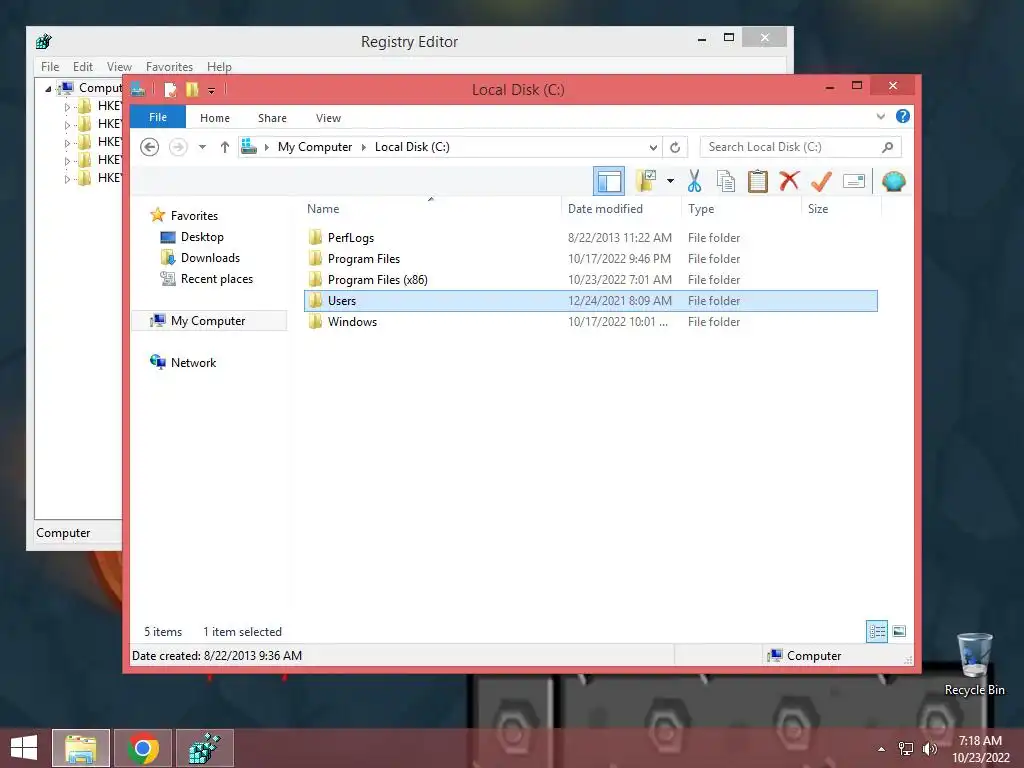Go up one folder level
This screenshot has height=768, width=1024.
coord(225,147)
